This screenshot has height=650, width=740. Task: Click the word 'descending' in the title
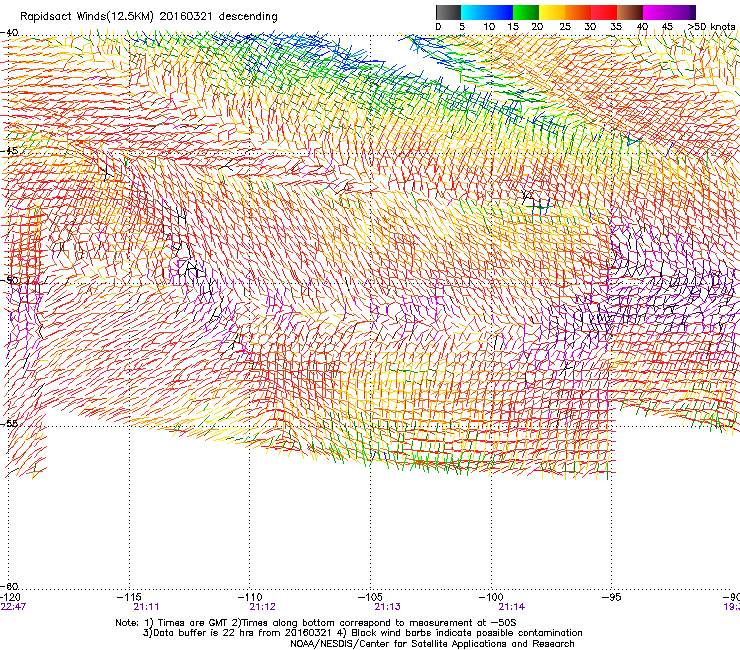[x=248, y=17]
